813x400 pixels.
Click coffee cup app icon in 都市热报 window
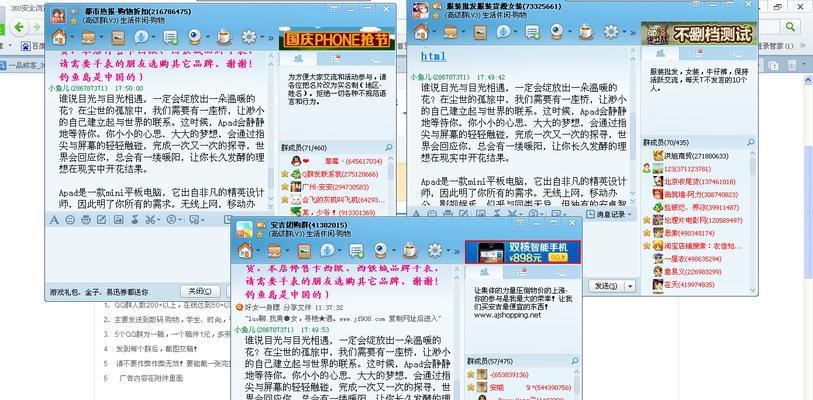(x=224, y=37)
